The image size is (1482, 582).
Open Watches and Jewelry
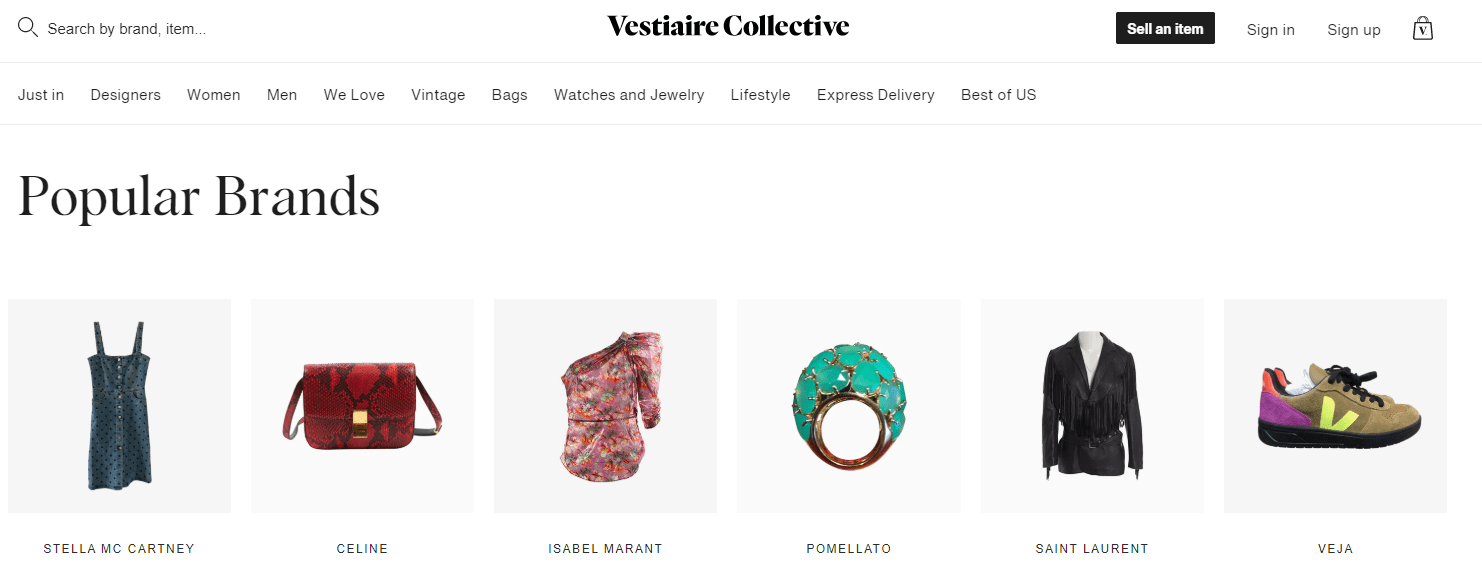click(628, 94)
